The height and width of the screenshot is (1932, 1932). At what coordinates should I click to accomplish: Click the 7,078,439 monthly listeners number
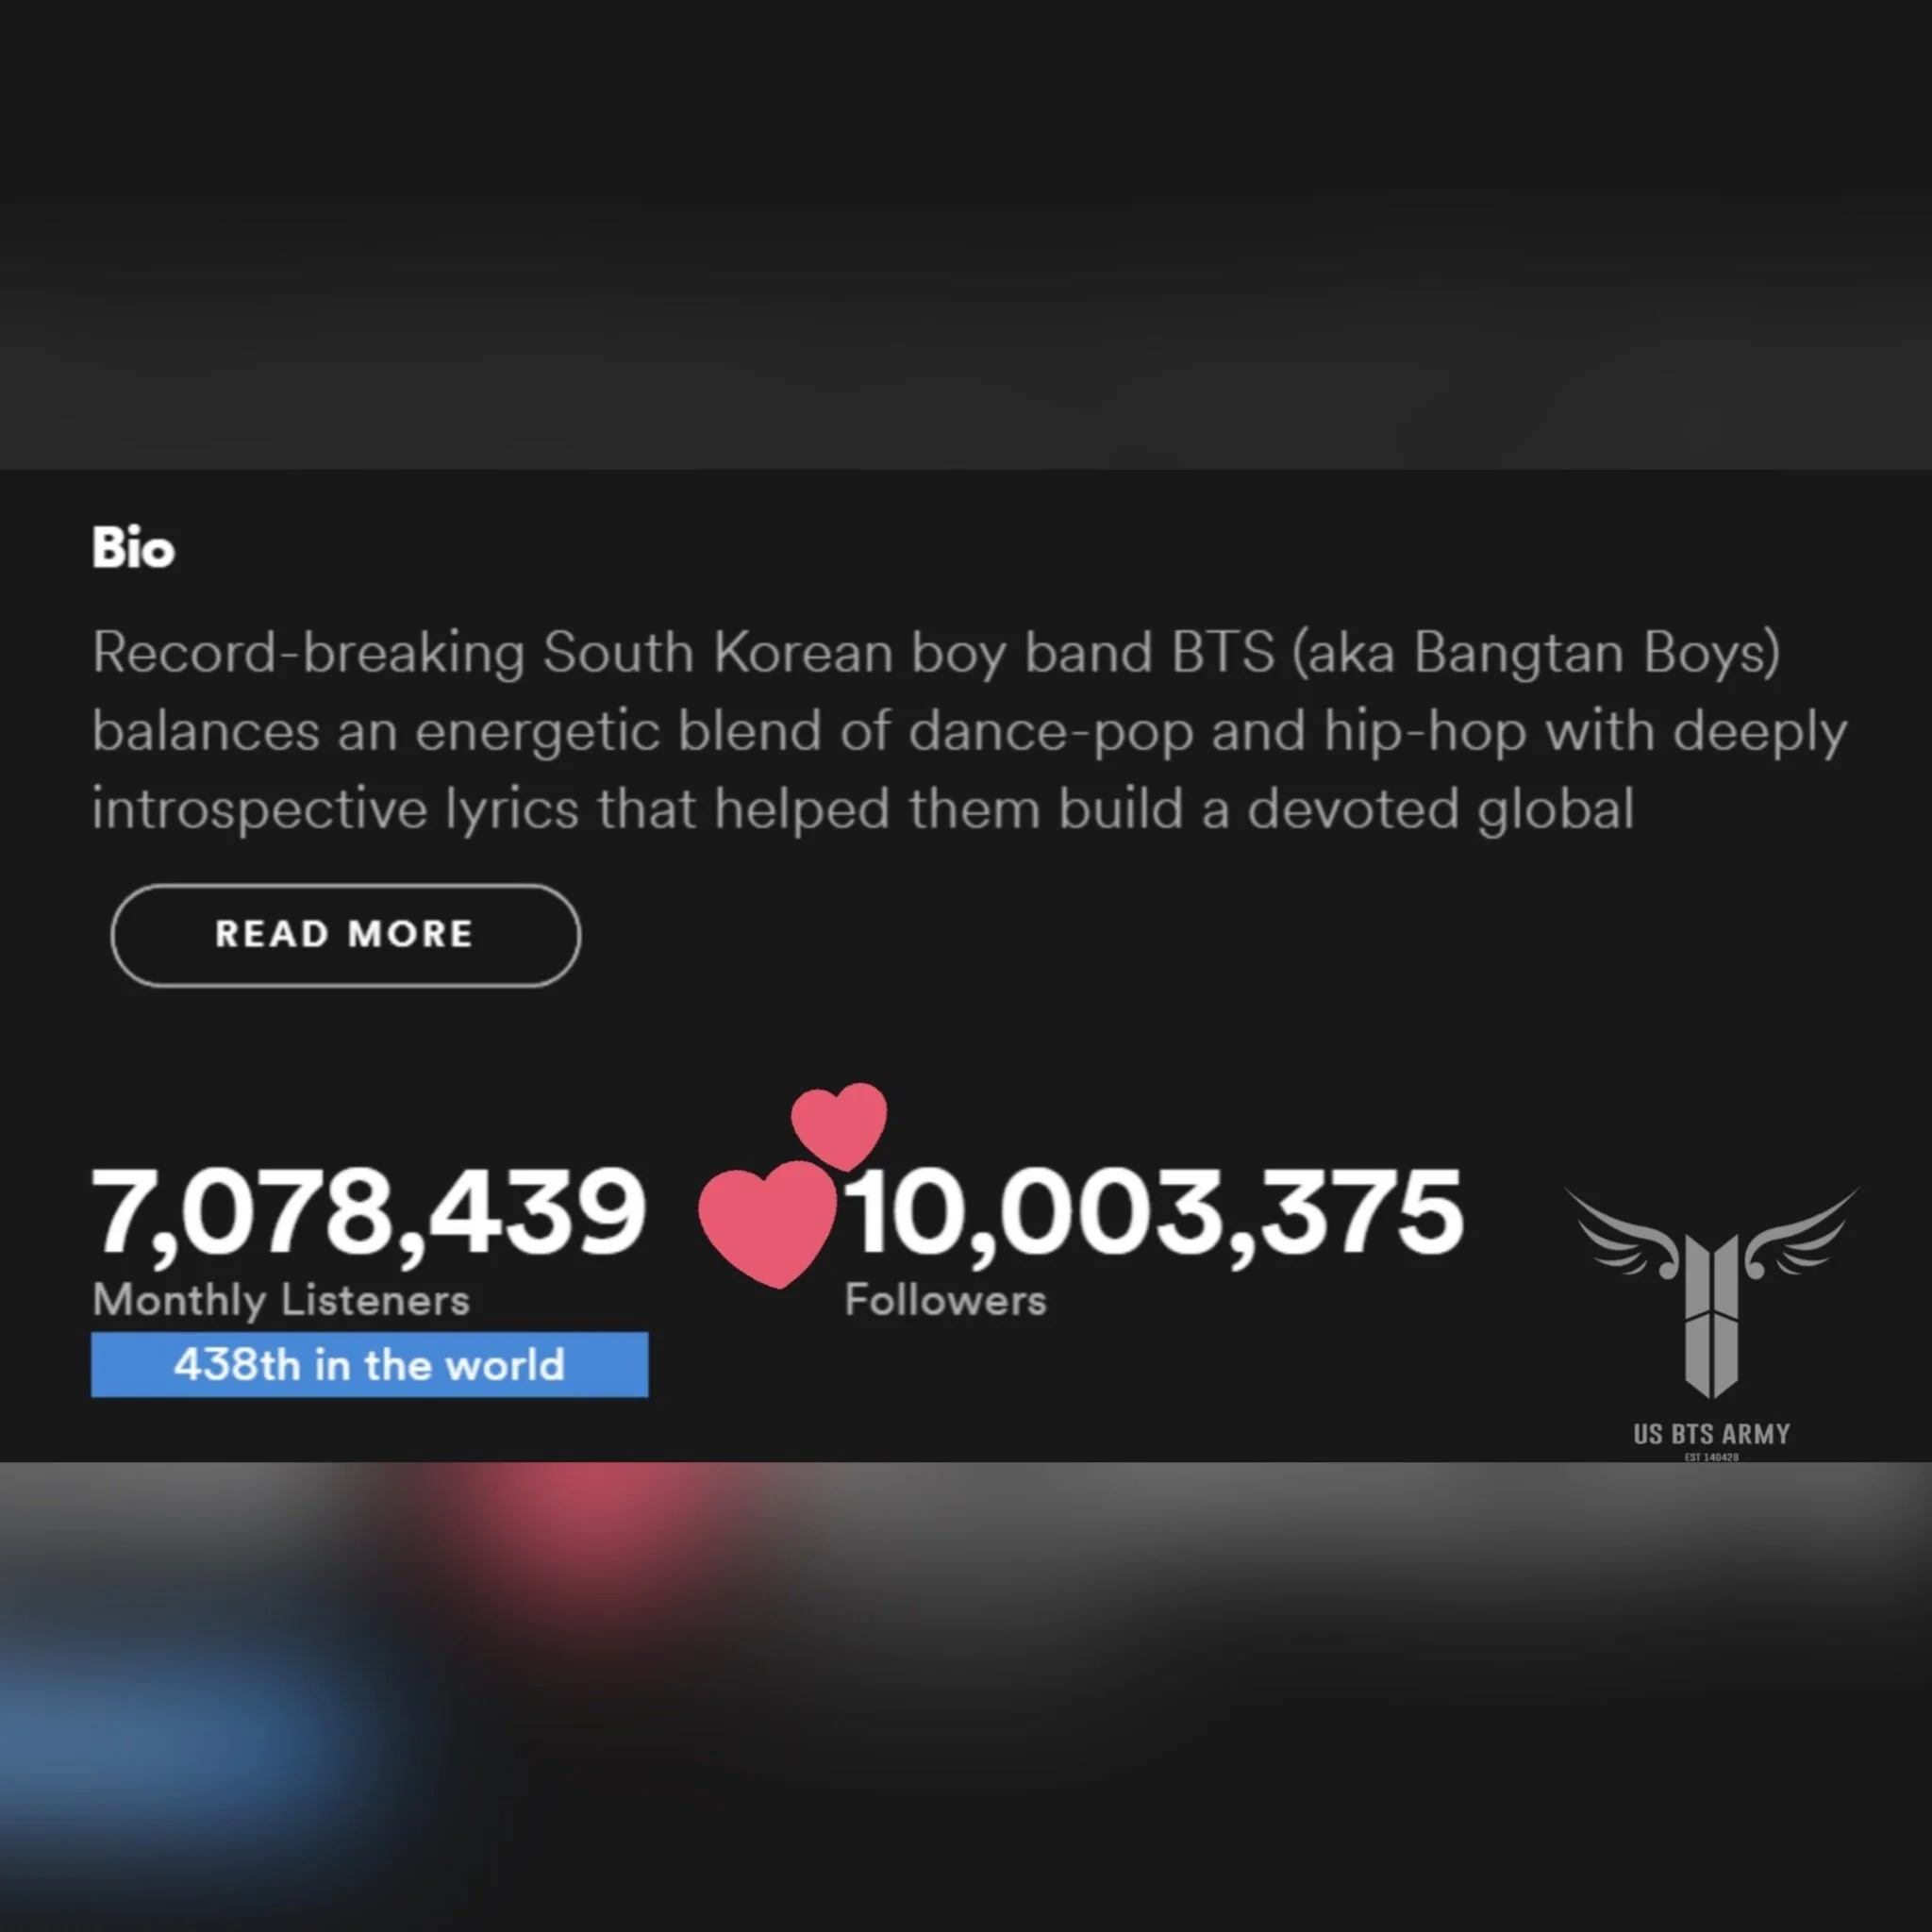(368, 1212)
